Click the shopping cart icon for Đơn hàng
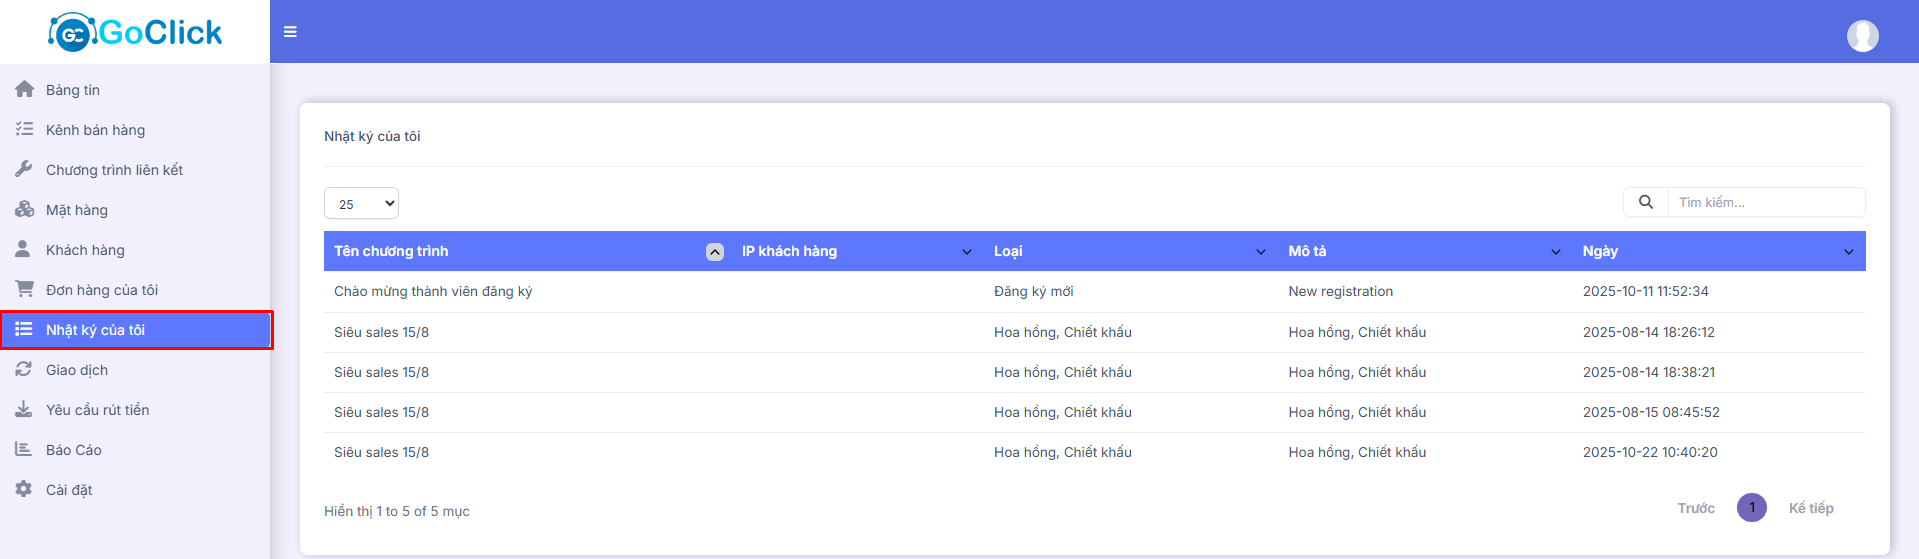The height and width of the screenshot is (559, 1919). pyautogui.click(x=24, y=290)
